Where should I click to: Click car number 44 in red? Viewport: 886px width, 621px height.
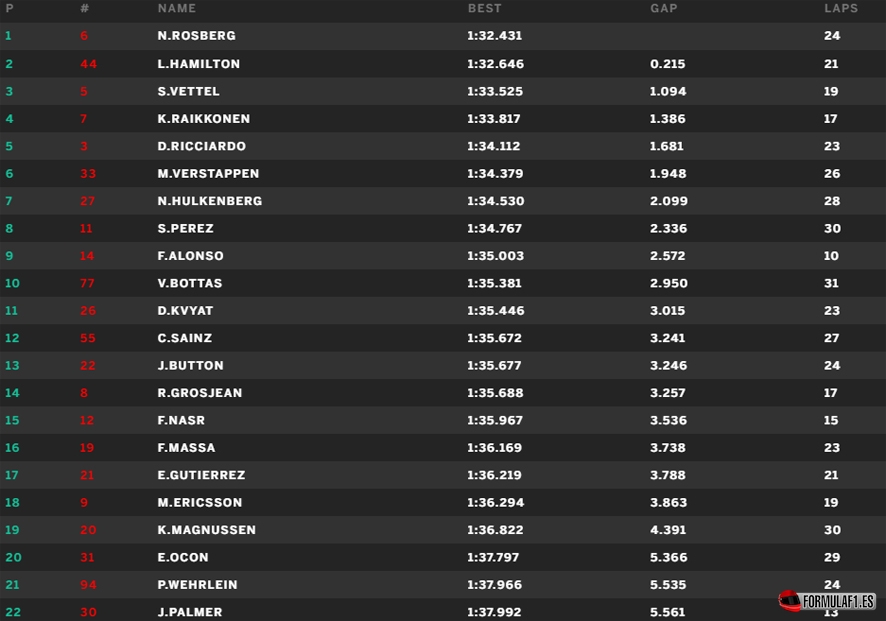(x=89, y=64)
